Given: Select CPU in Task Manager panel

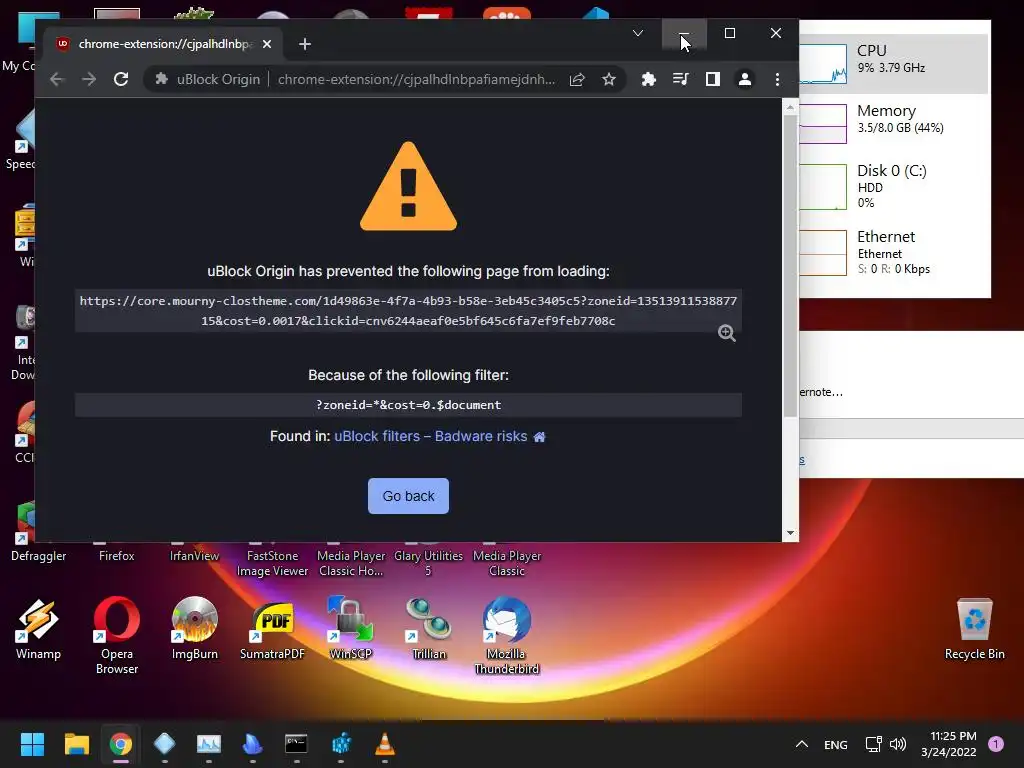Looking at the screenshot, I should coord(894,63).
